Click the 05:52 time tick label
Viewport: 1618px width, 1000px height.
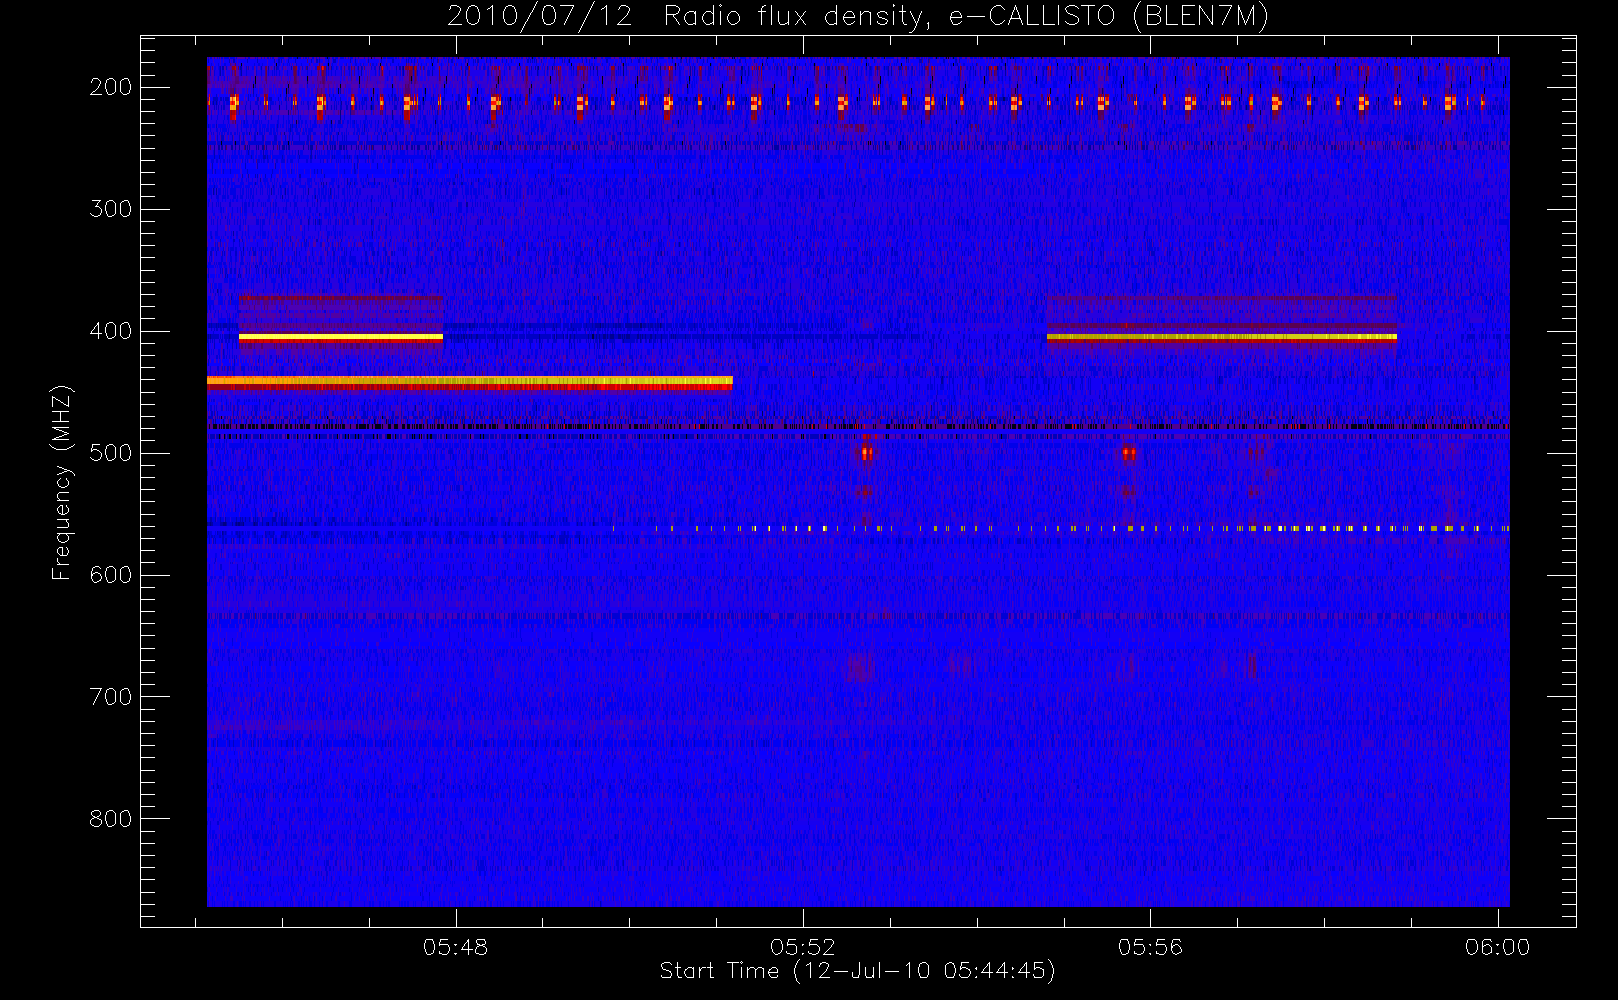pyautogui.click(x=802, y=947)
